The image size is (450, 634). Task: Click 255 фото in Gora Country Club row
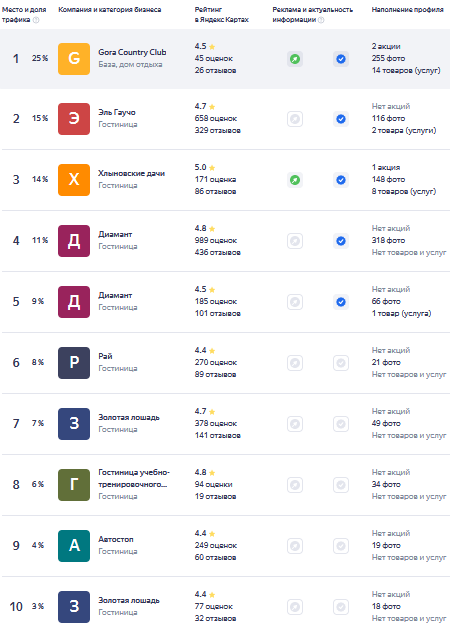click(x=388, y=58)
